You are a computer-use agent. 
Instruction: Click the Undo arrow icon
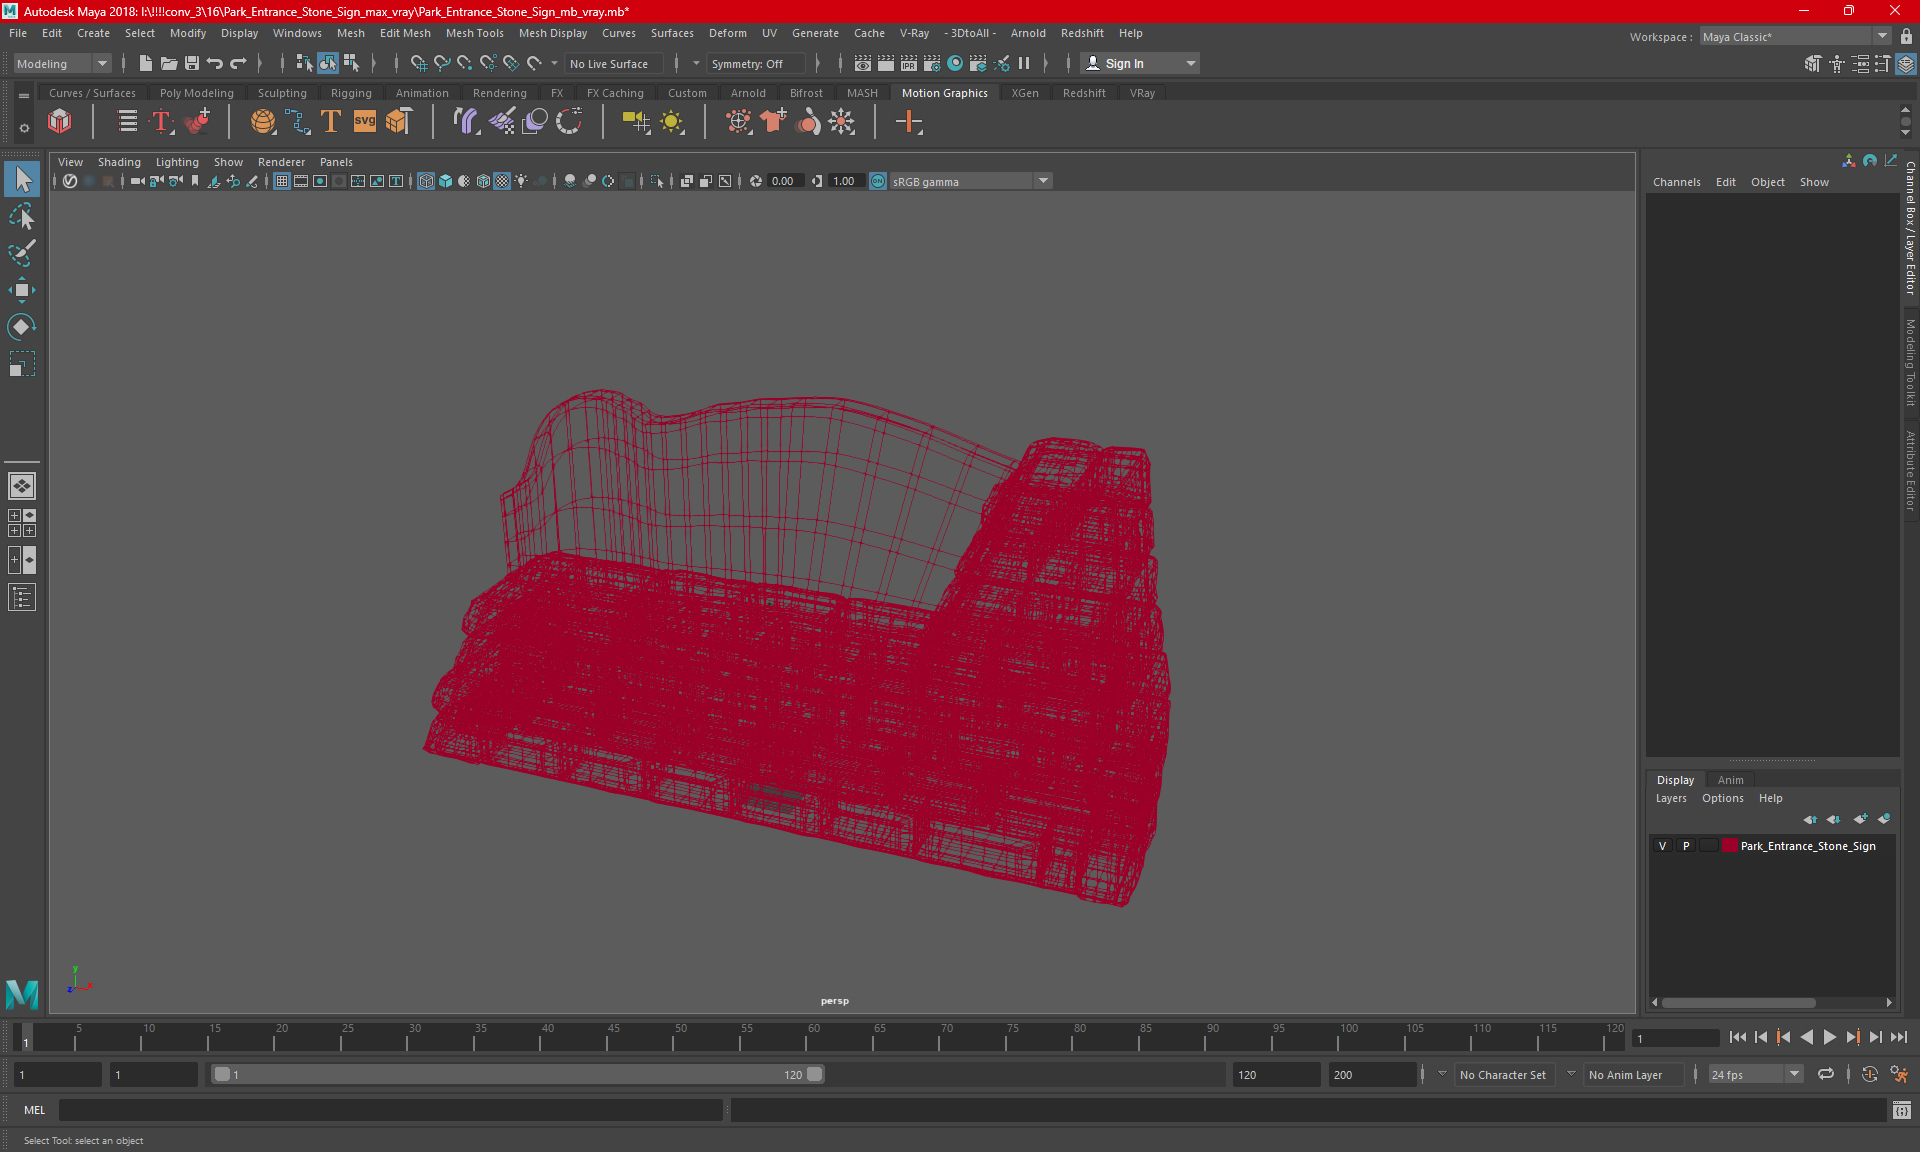pos(215,63)
